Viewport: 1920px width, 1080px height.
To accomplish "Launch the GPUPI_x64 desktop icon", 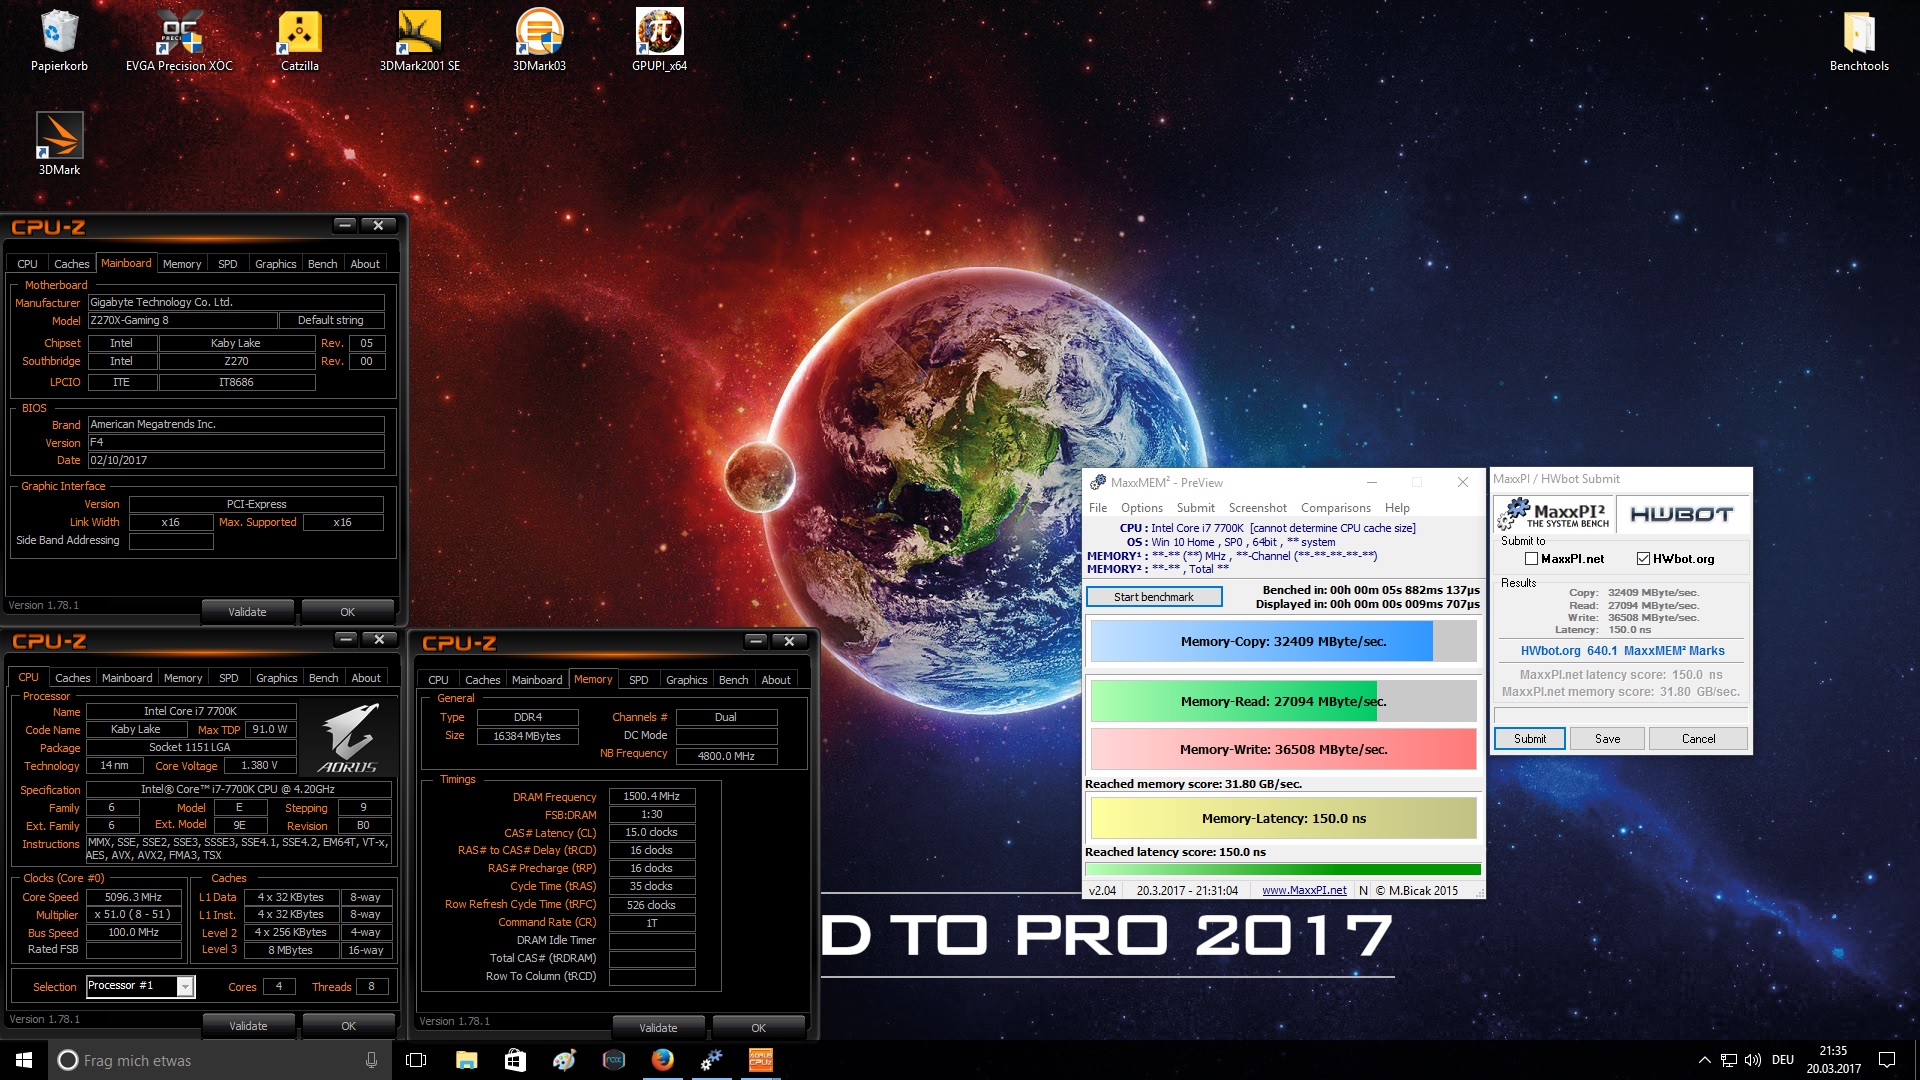I will tap(659, 40).
